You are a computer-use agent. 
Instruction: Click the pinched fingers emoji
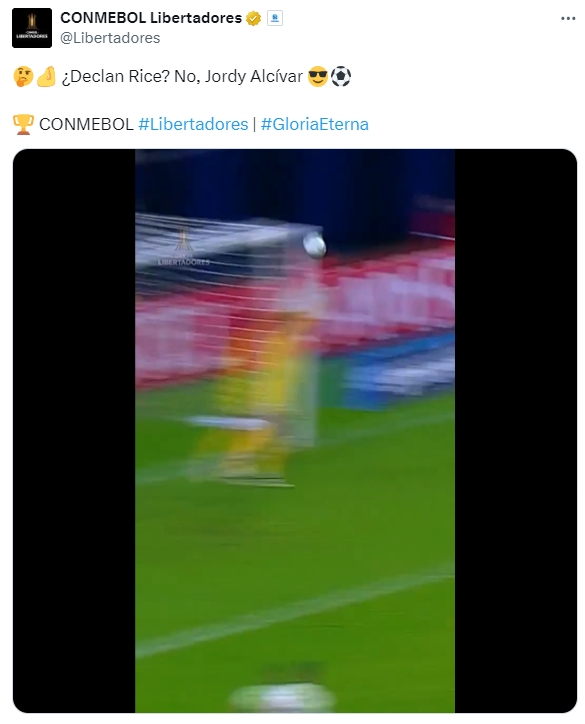click(46, 77)
